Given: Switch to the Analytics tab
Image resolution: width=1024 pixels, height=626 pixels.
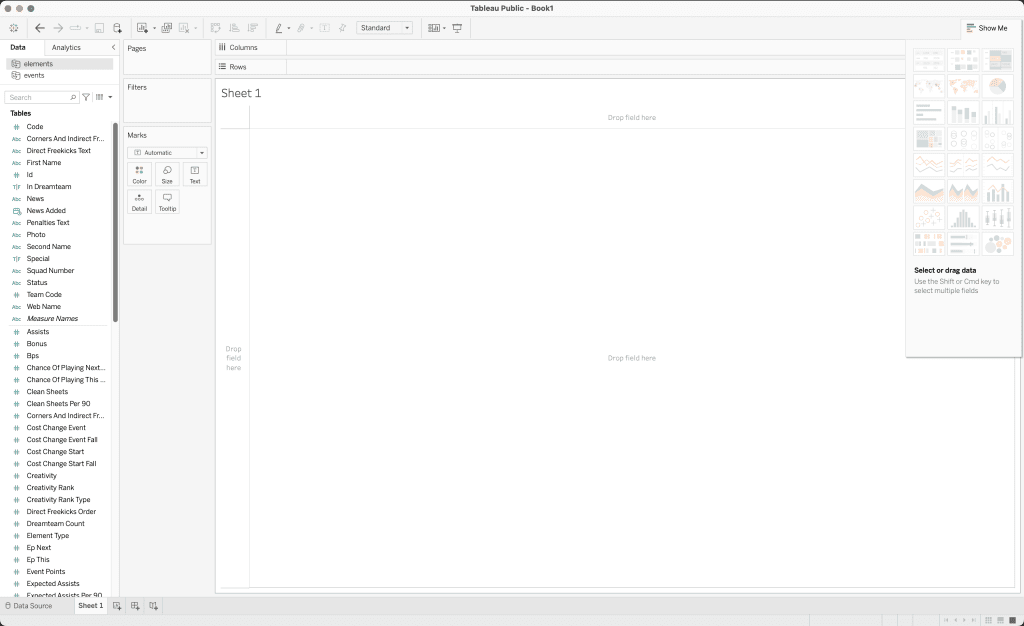Looking at the screenshot, I should click(66, 48).
